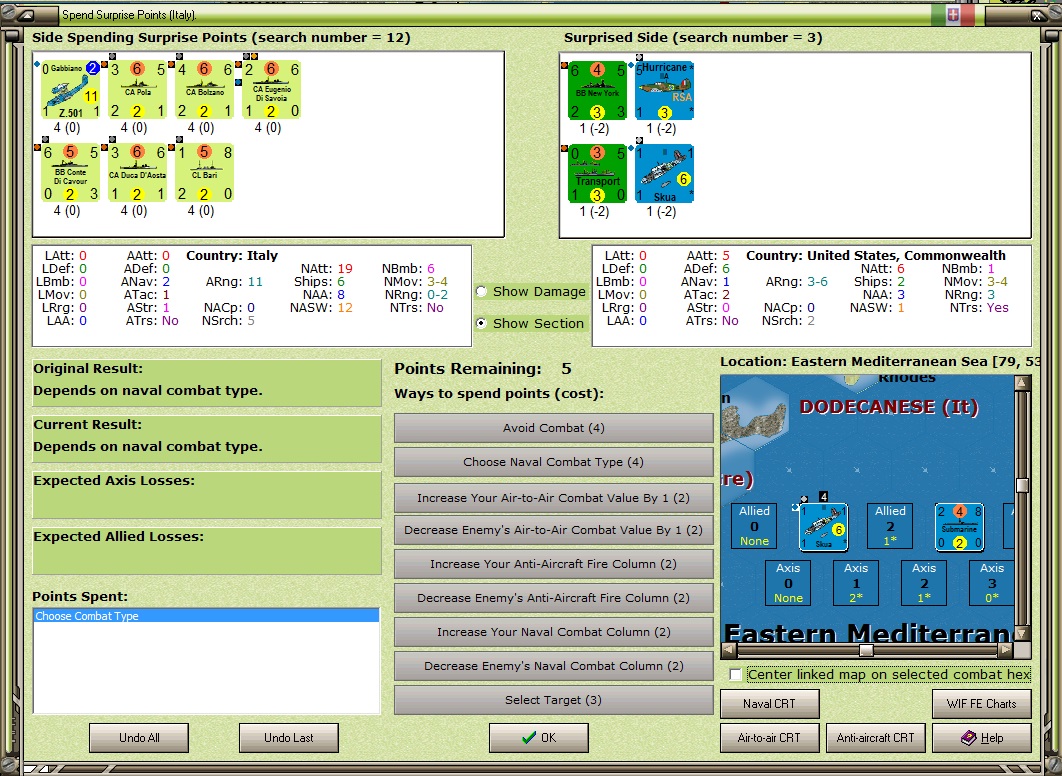Click the Submarine unit on the map
The image size is (1062, 776).
(x=959, y=527)
